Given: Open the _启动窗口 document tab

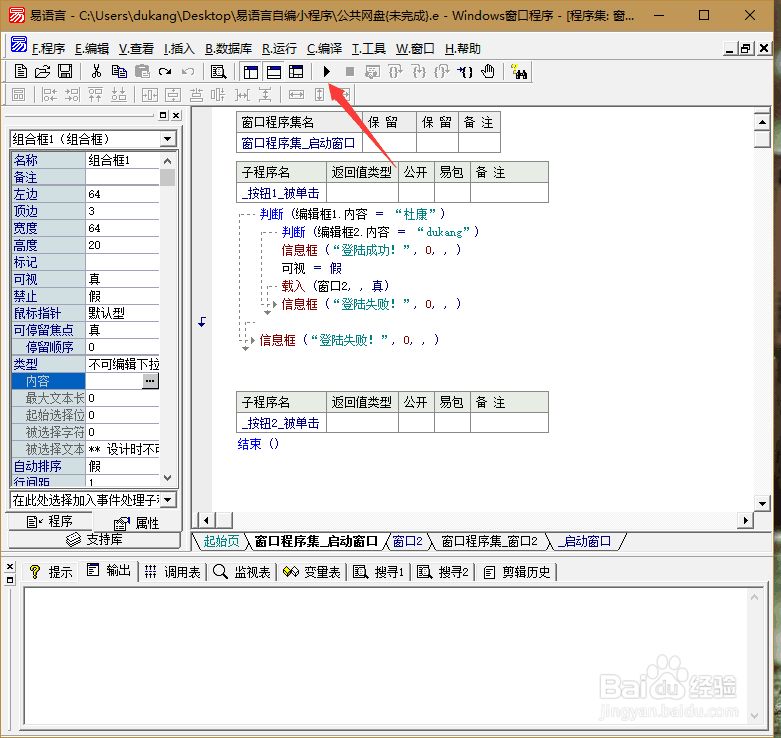Looking at the screenshot, I should click(585, 541).
